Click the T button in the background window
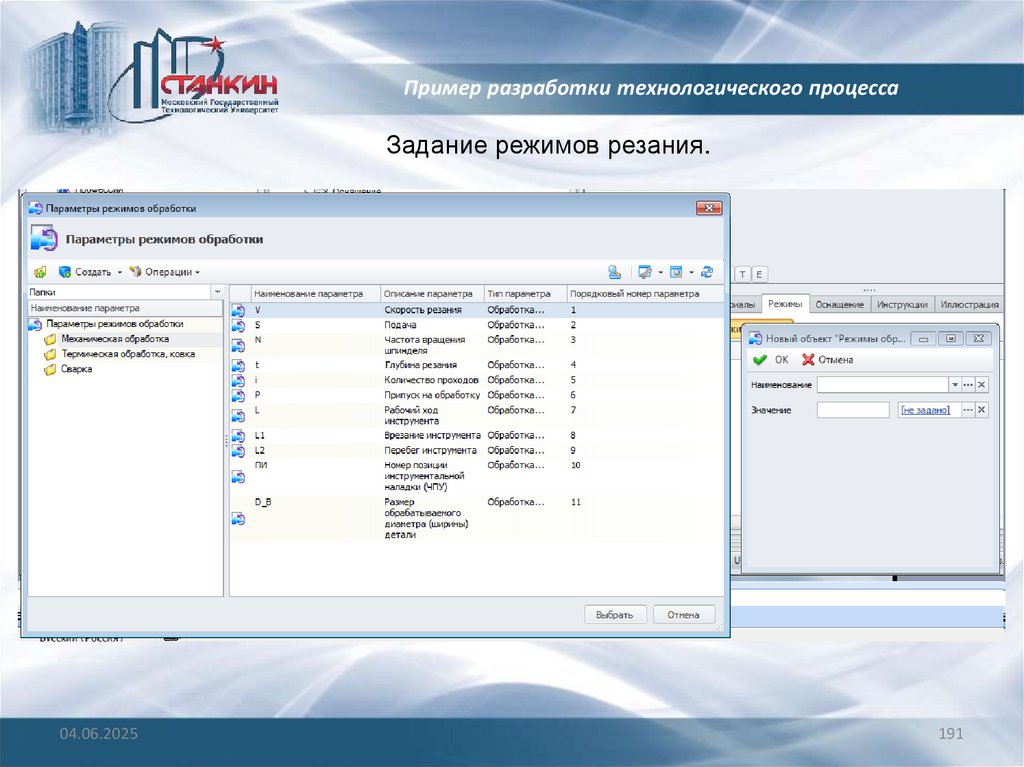 click(743, 274)
